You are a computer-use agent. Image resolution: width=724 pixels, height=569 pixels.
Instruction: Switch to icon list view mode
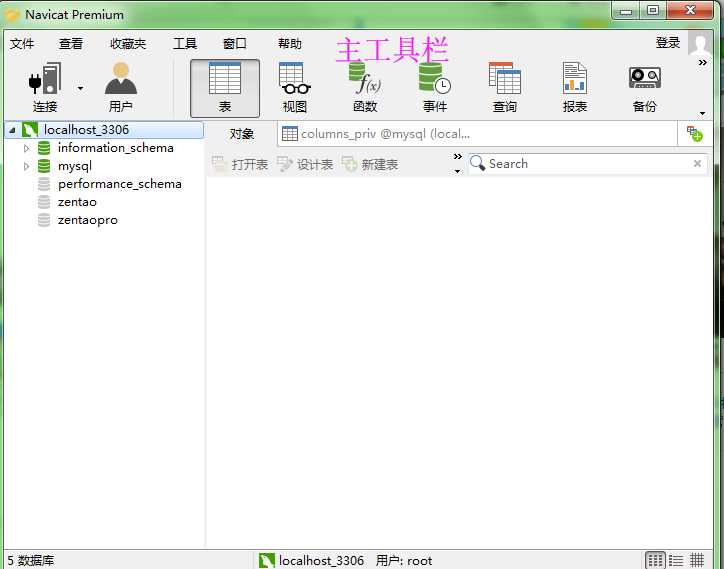[x=655, y=561]
